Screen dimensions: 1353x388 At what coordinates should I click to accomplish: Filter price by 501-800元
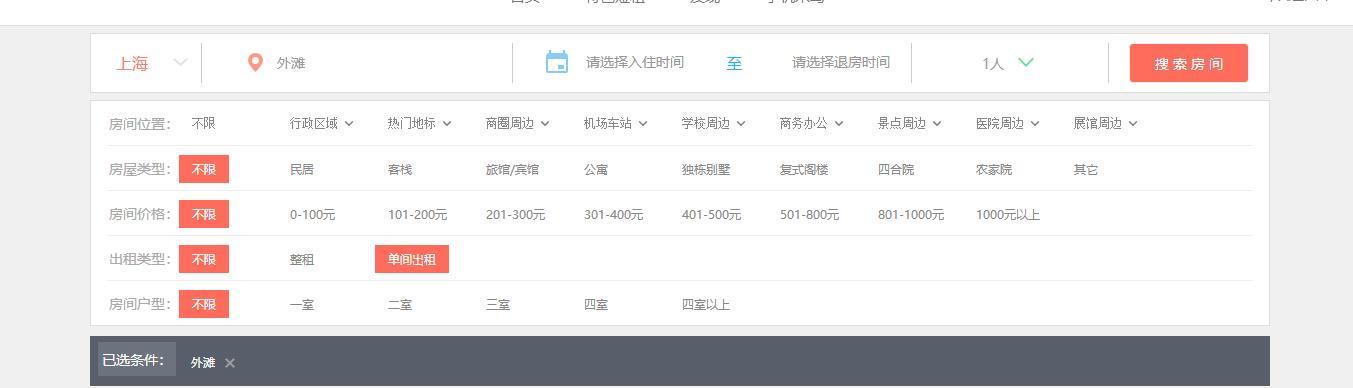[x=810, y=215]
